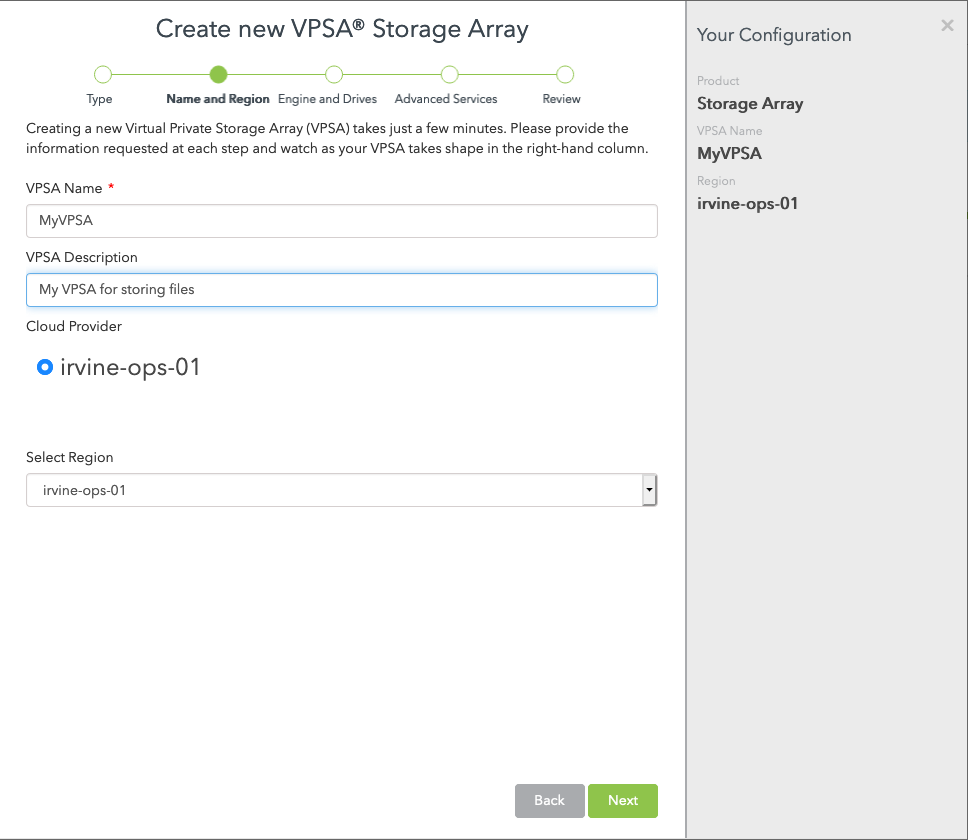Click the Name and Region step circle

(218, 75)
